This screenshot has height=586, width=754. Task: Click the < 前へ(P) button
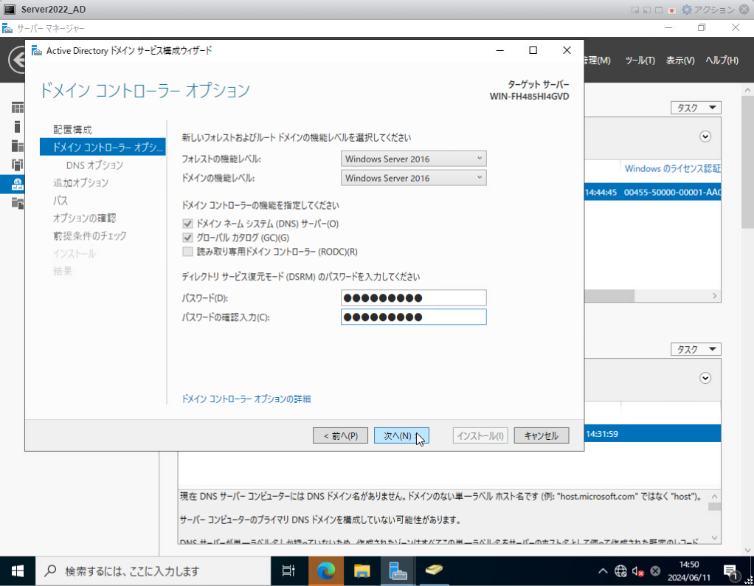pos(340,436)
